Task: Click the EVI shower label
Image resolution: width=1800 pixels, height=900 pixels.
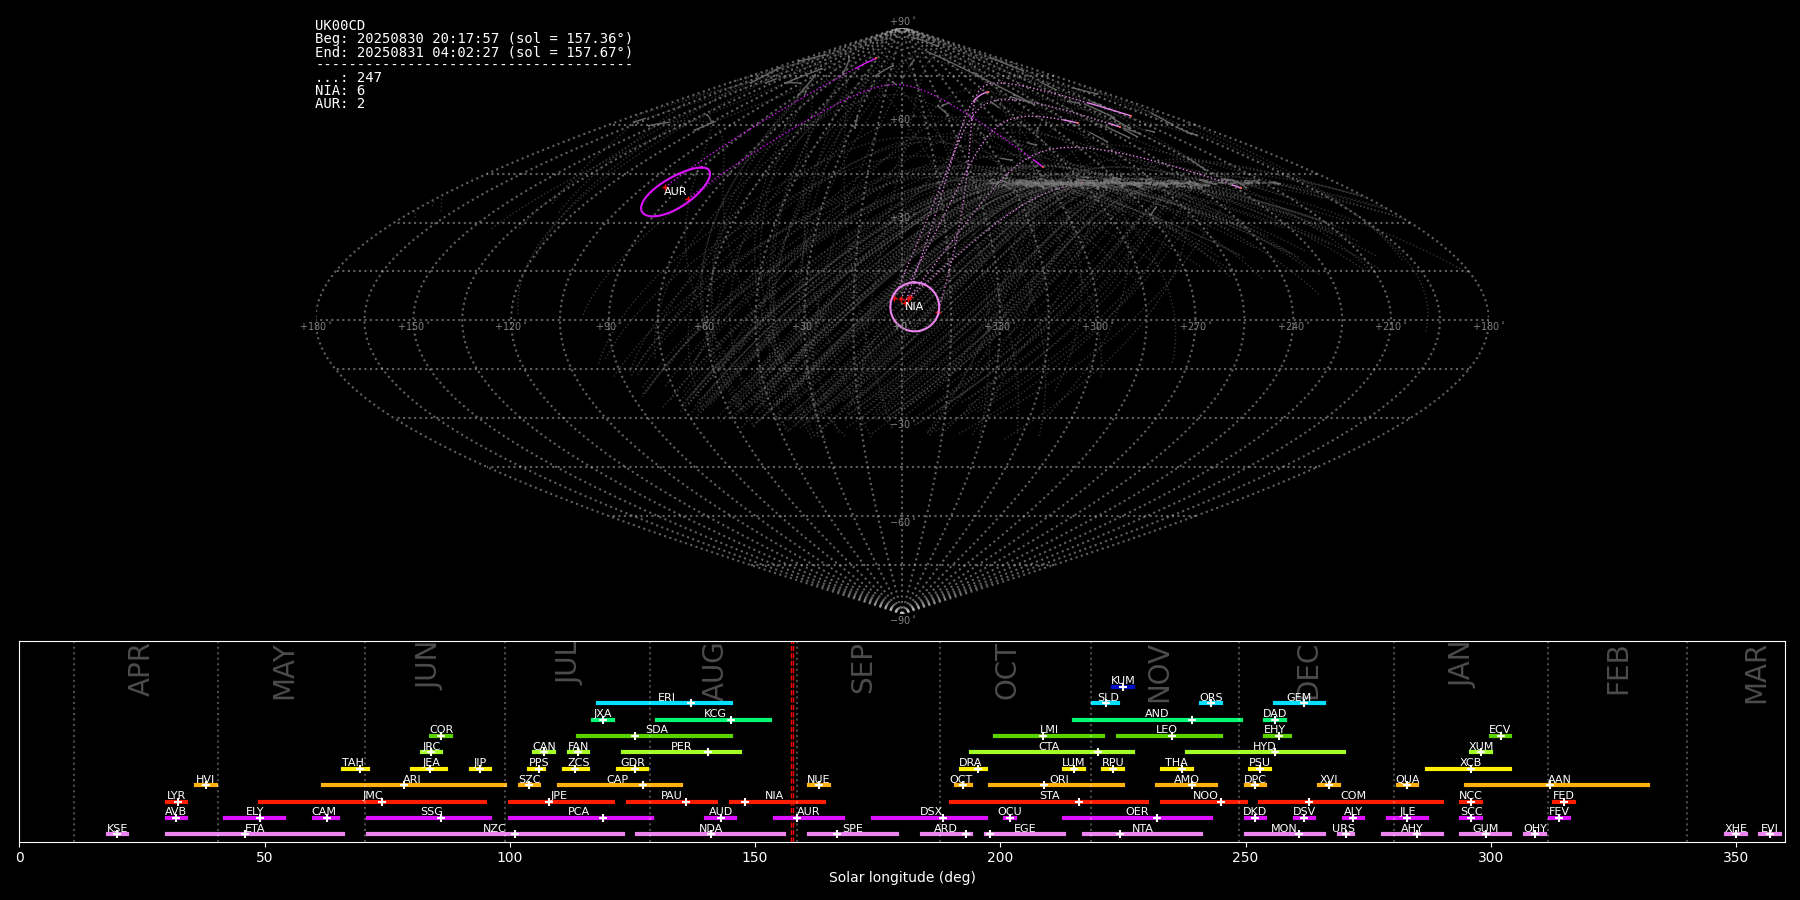Action: [1769, 828]
